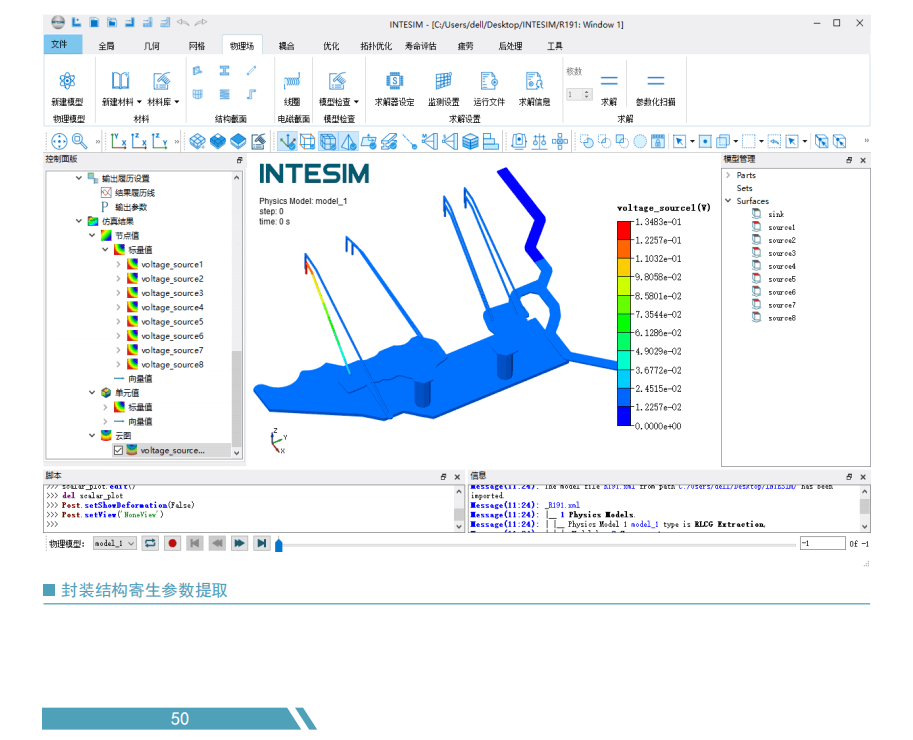Launch 参数化扫描 parametric sweep
The width and height of the screenshot is (913, 740).
(655, 83)
